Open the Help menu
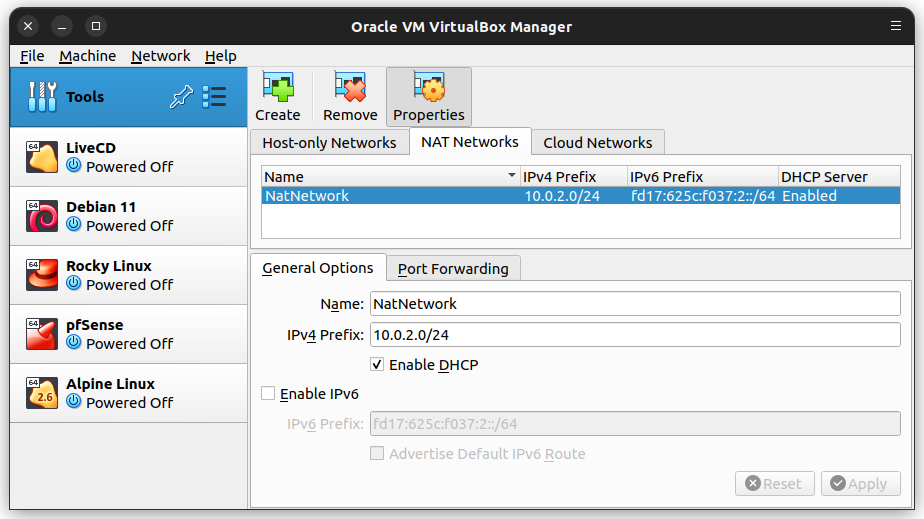This screenshot has width=924, height=519. pos(220,56)
